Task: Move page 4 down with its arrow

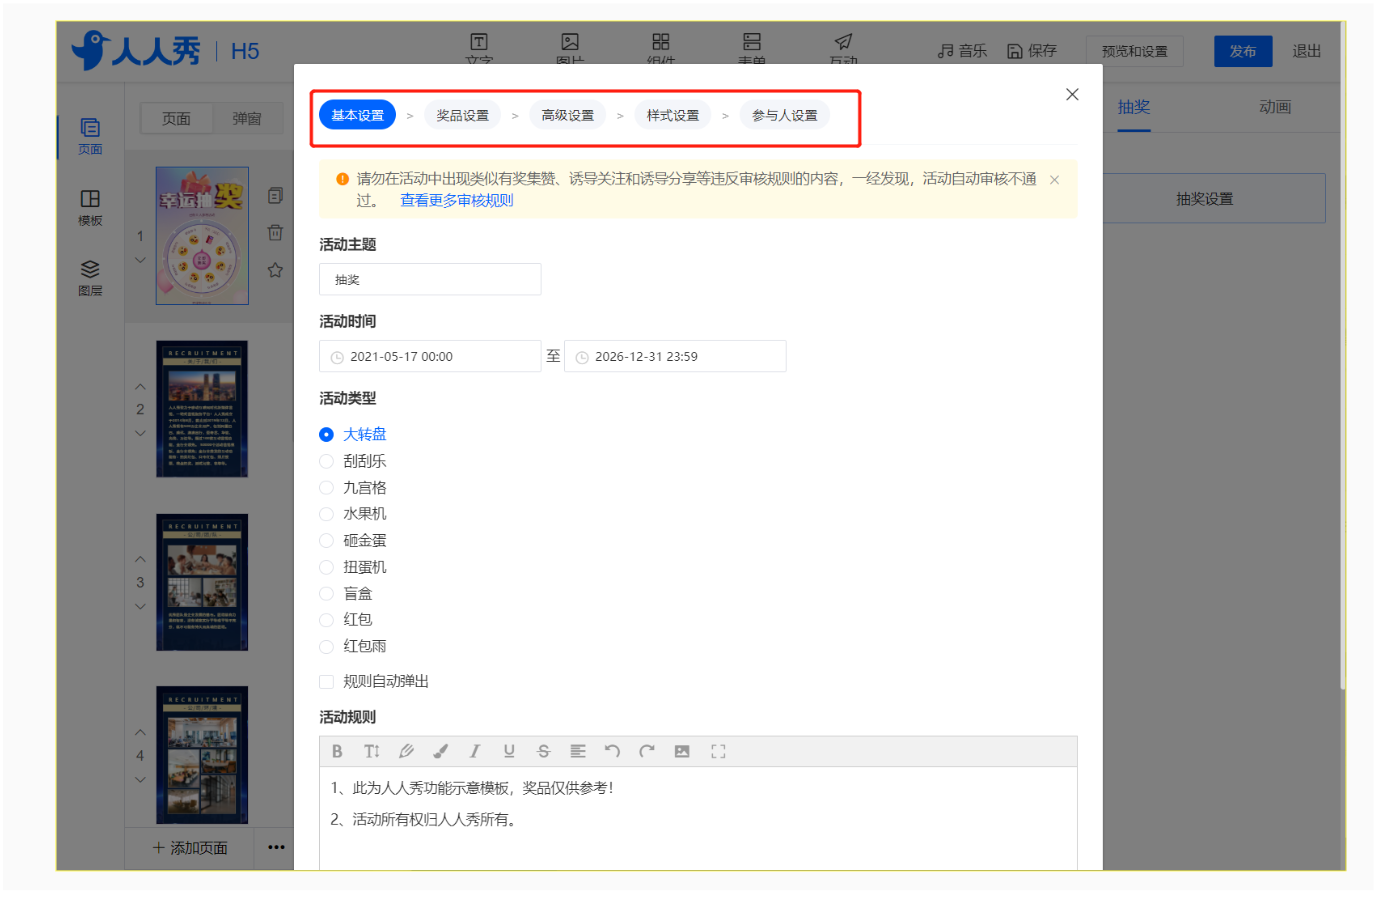Action: (x=140, y=780)
